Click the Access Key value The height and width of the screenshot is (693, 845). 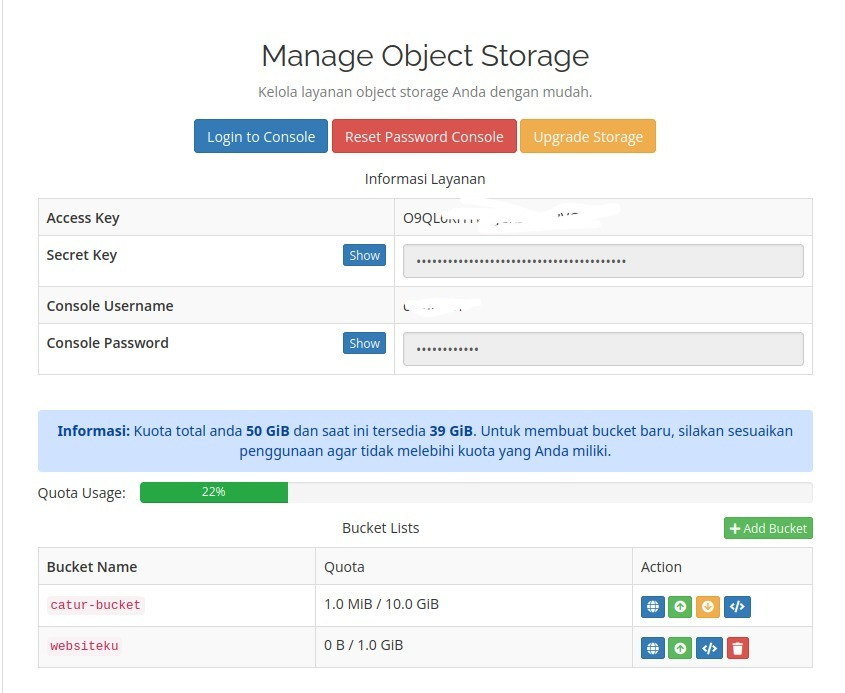[x=490, y=217]
